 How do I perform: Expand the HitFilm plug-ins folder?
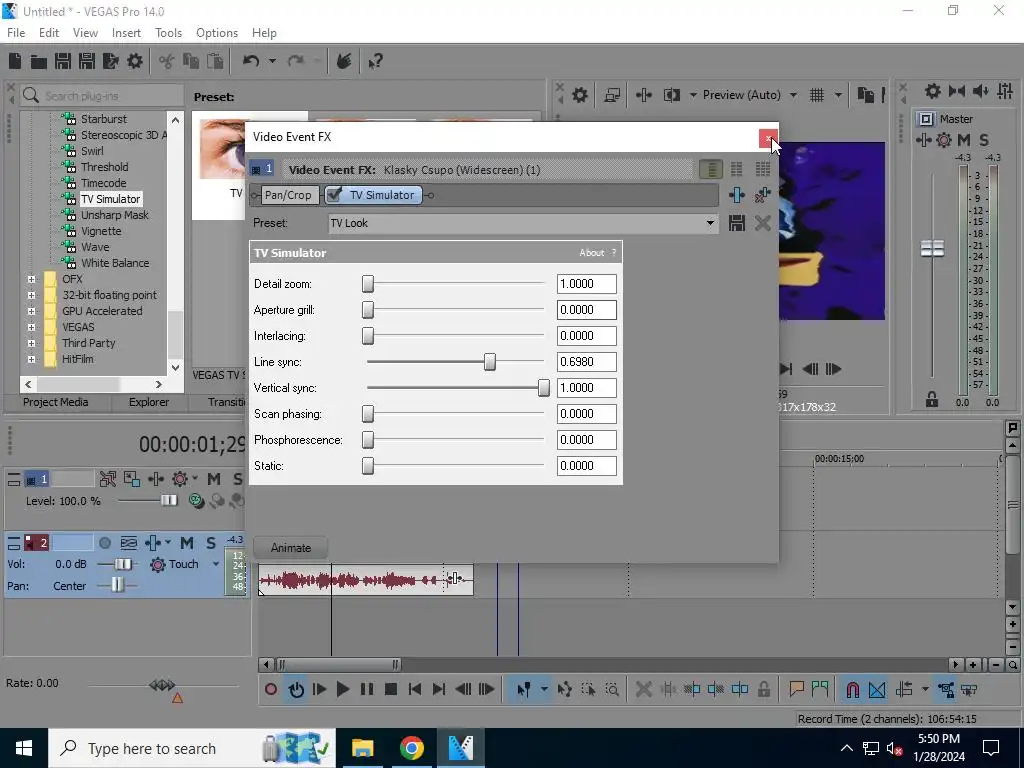tap(31, 359)
